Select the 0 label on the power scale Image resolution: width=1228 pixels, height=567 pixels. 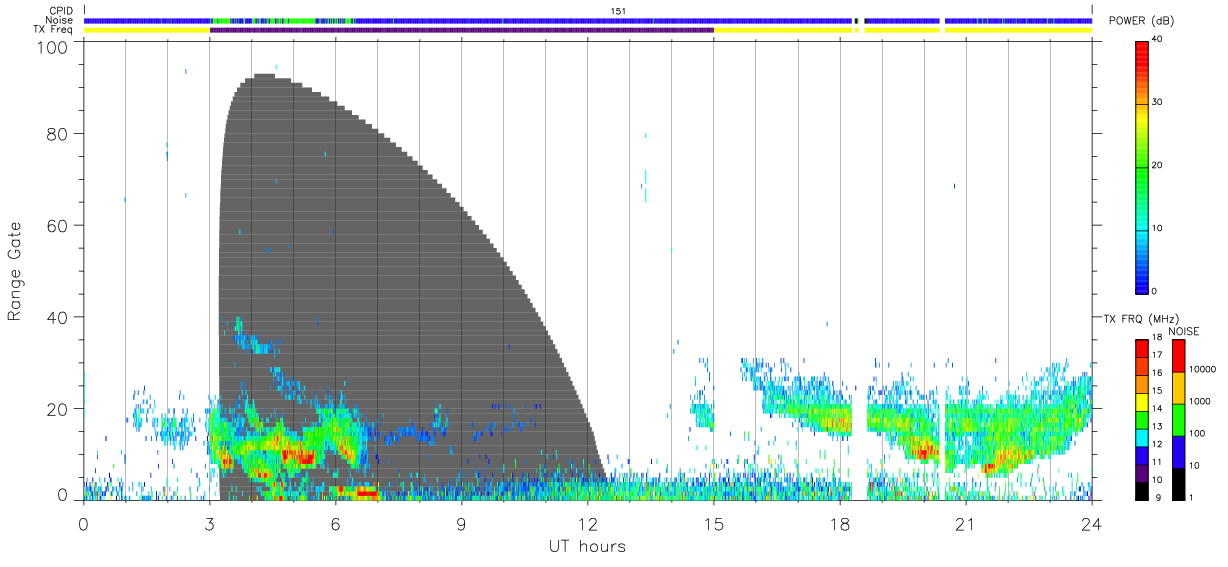pos(1155,291)
